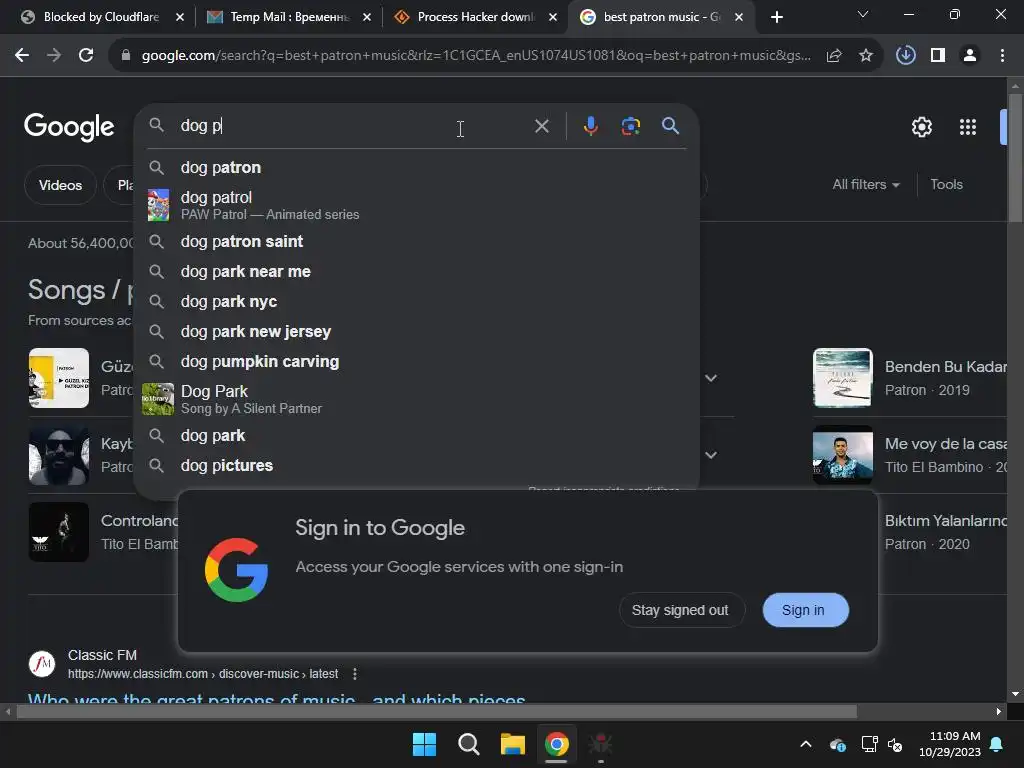
Task: Open the bug app in taskbar
Action: pos(600,744)
